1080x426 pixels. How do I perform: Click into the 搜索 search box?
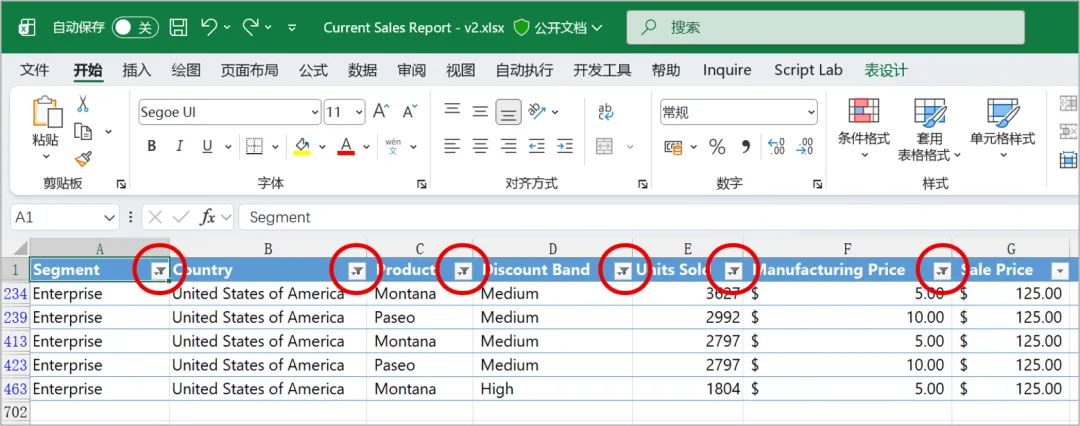825,28
